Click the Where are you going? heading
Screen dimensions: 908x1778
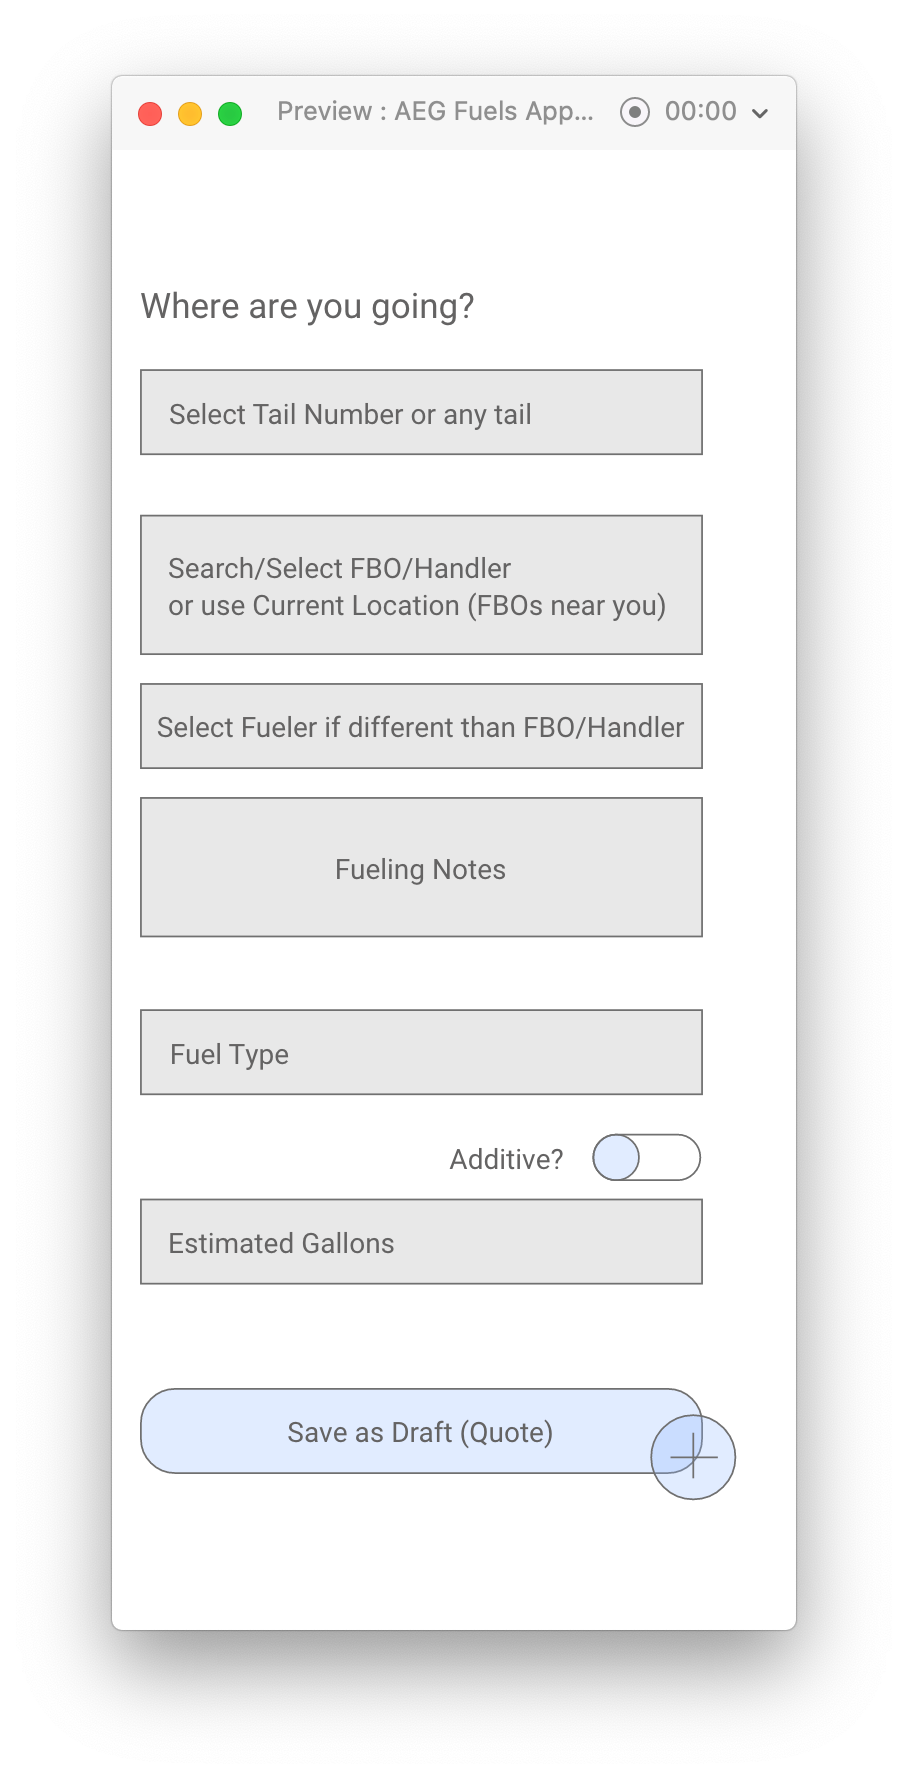[x=308, y=306]
